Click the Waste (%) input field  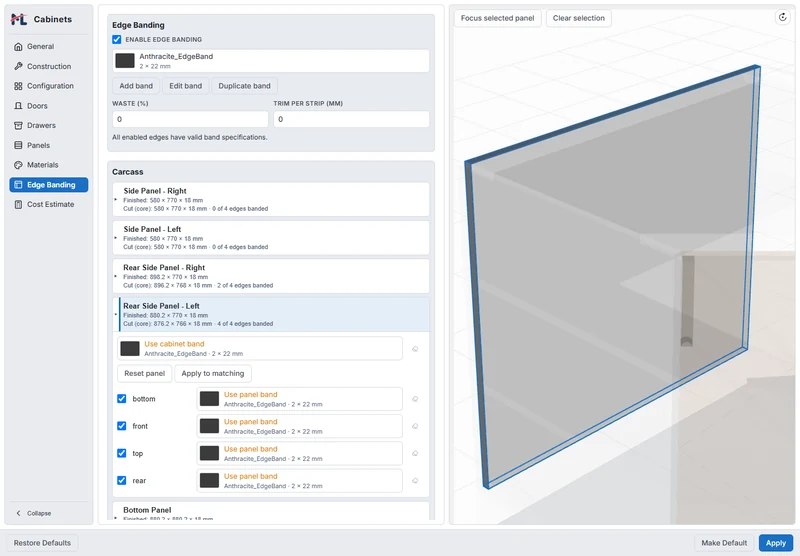click(x=190, y=119)
